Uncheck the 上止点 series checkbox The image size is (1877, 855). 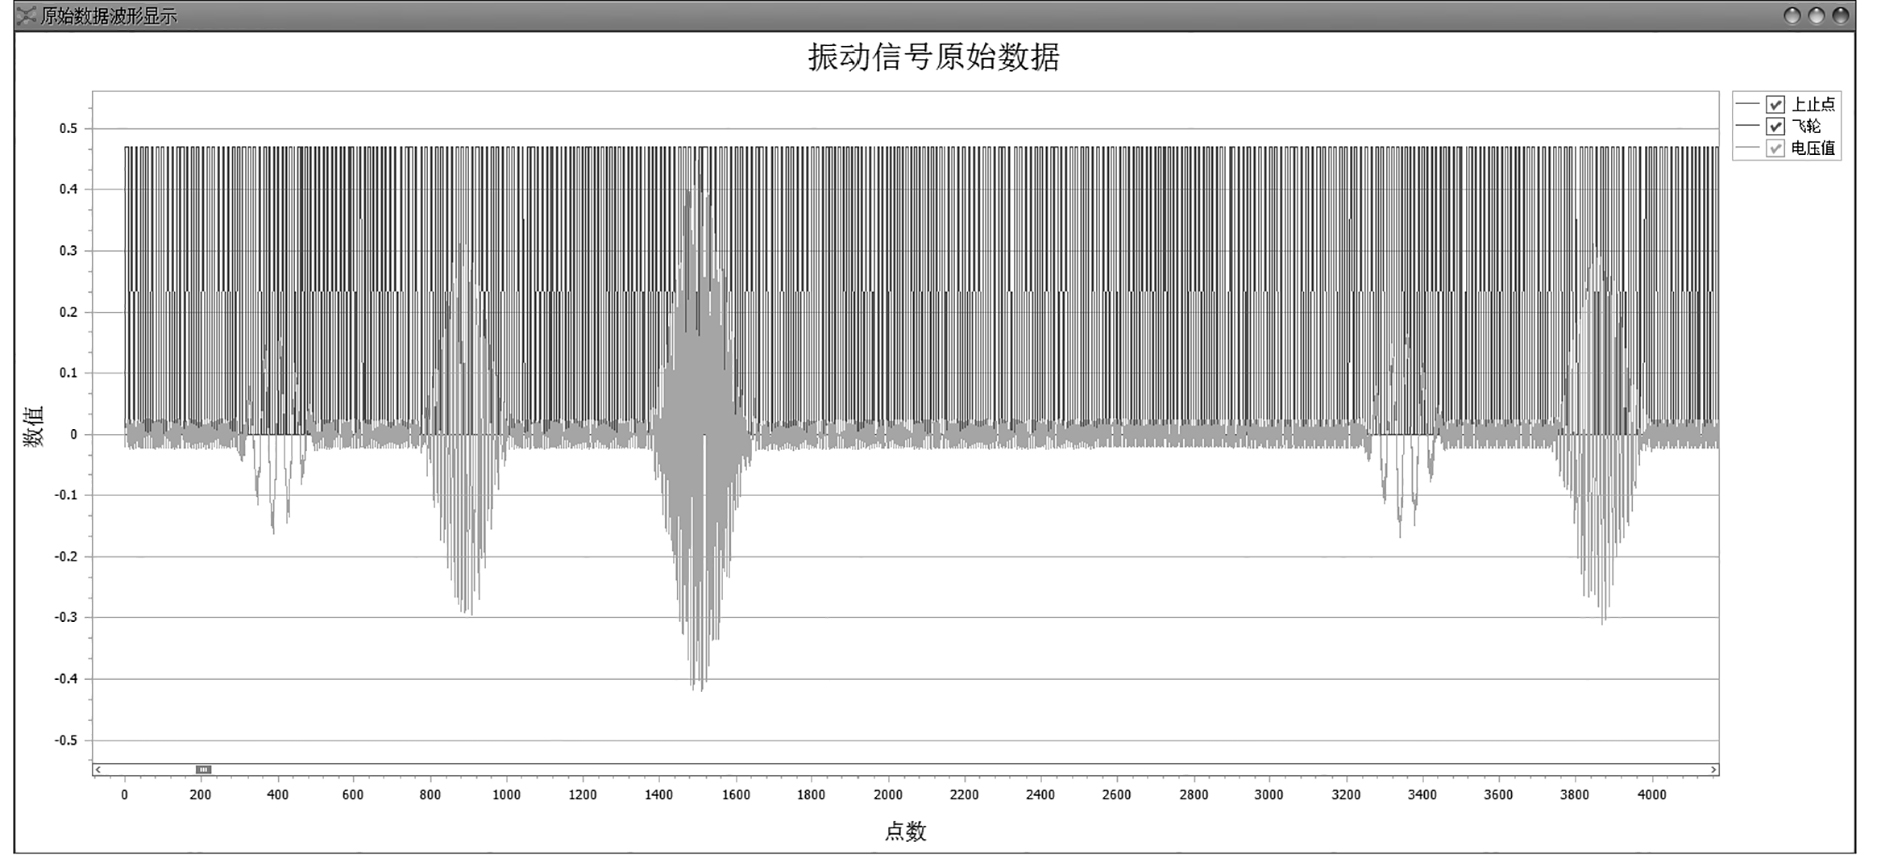point(1775,104)
